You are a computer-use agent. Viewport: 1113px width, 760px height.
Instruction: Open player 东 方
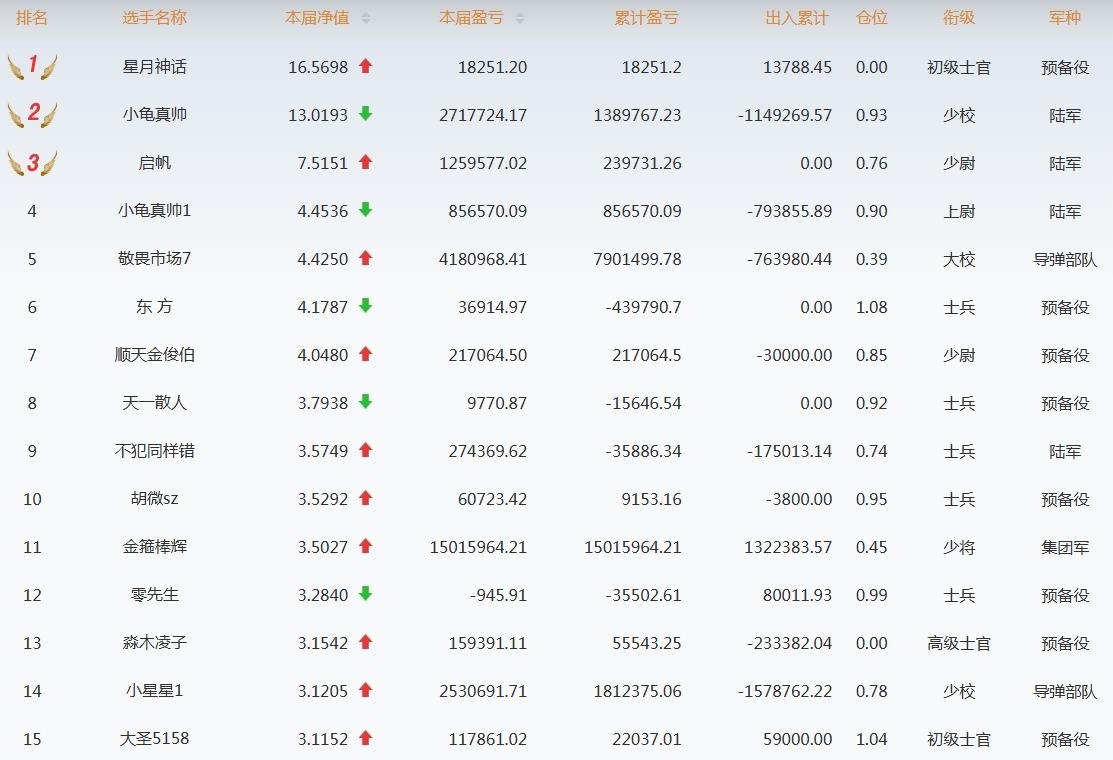154,307
